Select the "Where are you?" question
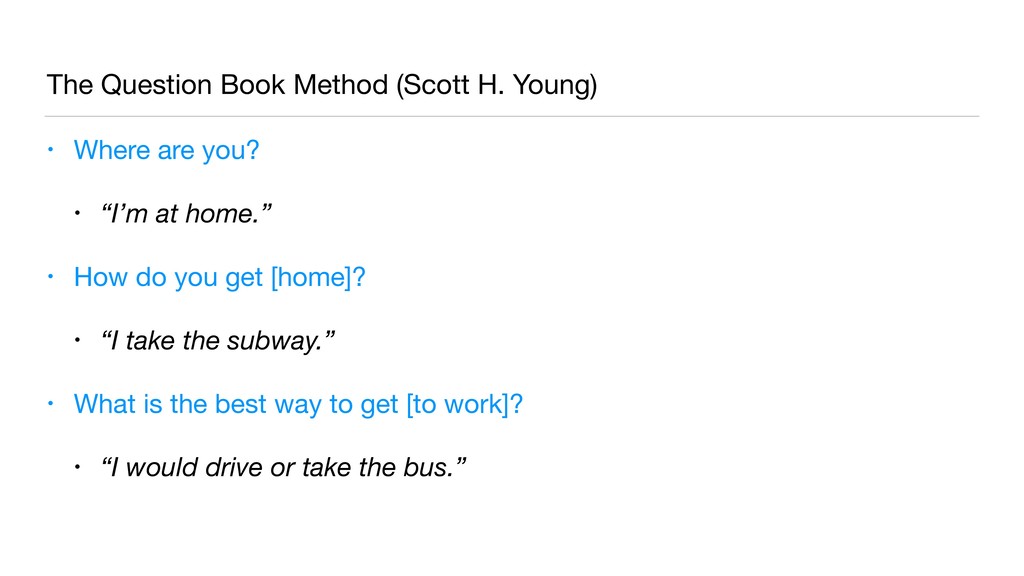The width and height of the screenshot is (1024, 576). click(x=167, y=150)
